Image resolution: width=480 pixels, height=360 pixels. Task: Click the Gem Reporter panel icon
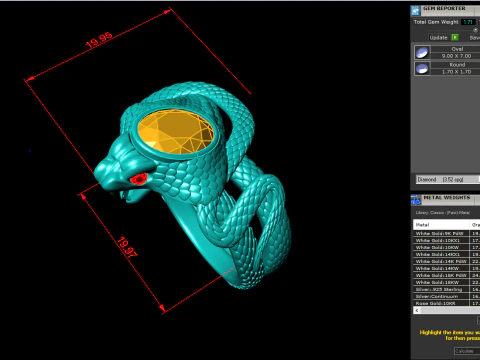pyautogui.click(x=415, y=11)
